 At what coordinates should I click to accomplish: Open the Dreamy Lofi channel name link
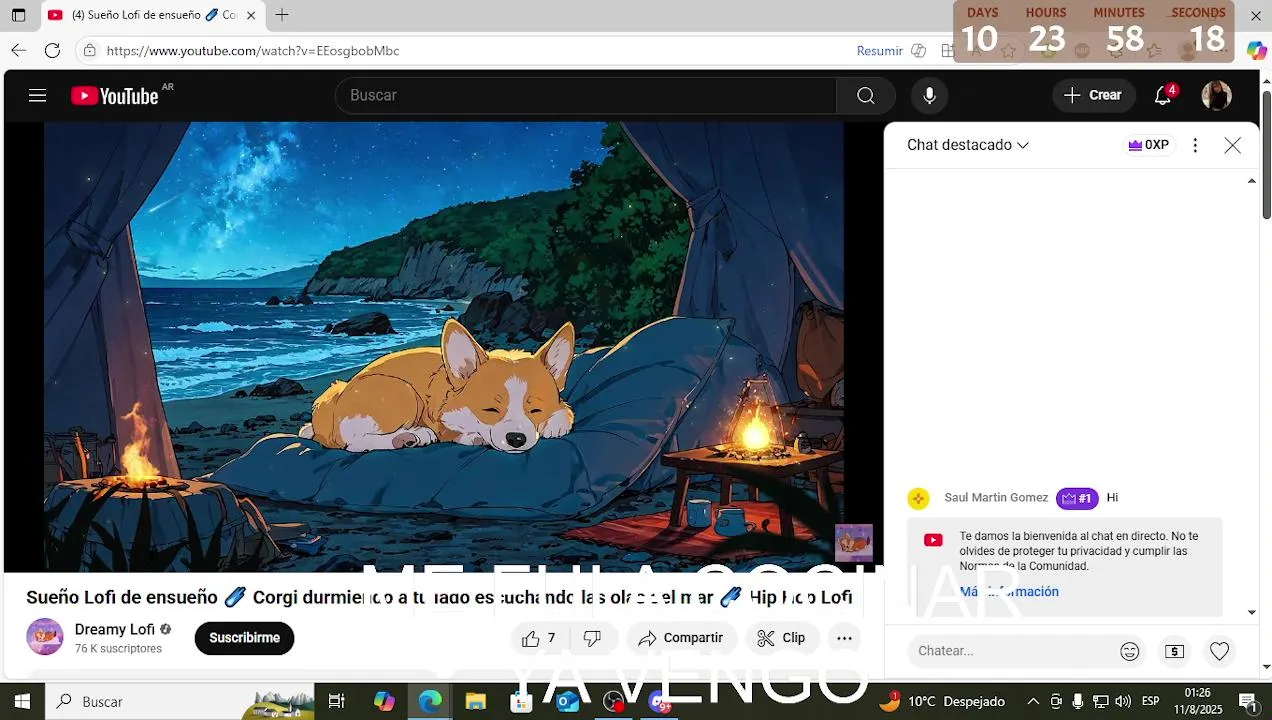pyautogui.click(x=115, y=629)
